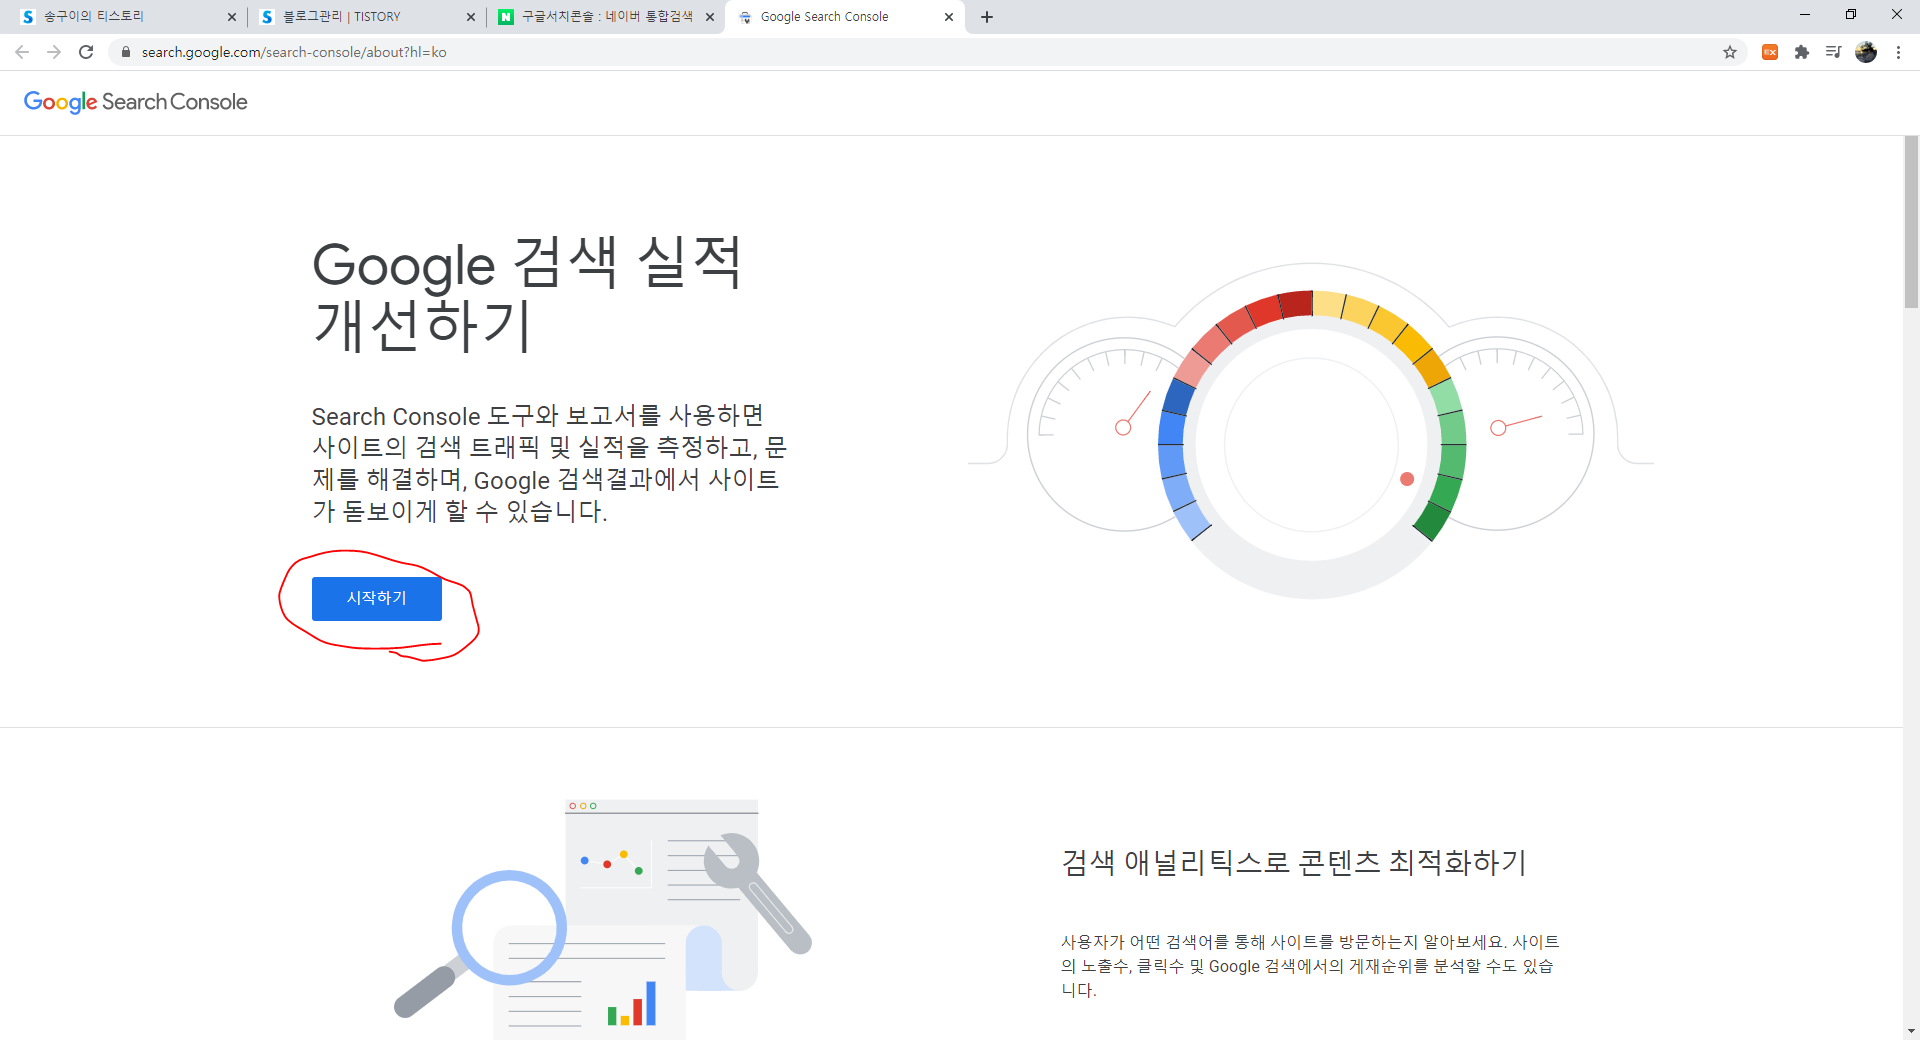Open the Chrome three-dot menu
The height and width of the screenshot is (1040, 1920).
(1898, 52)
